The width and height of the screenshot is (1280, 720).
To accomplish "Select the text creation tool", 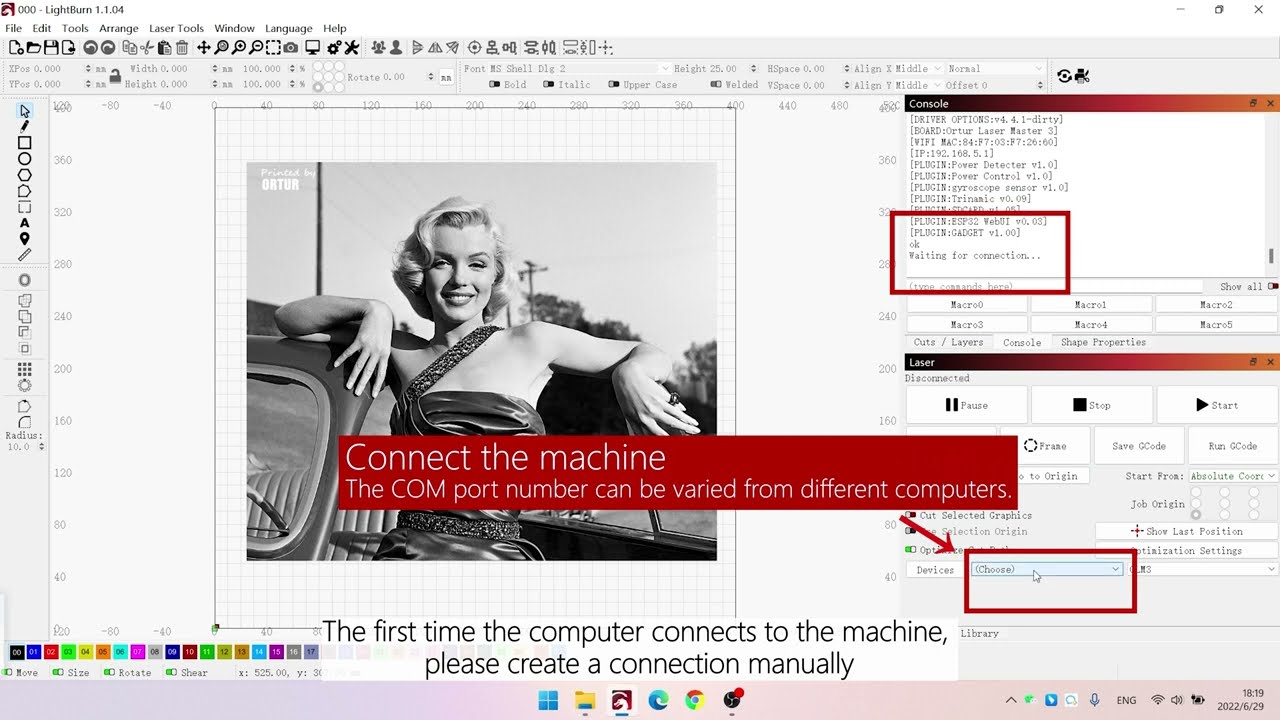I will [25, 223].
